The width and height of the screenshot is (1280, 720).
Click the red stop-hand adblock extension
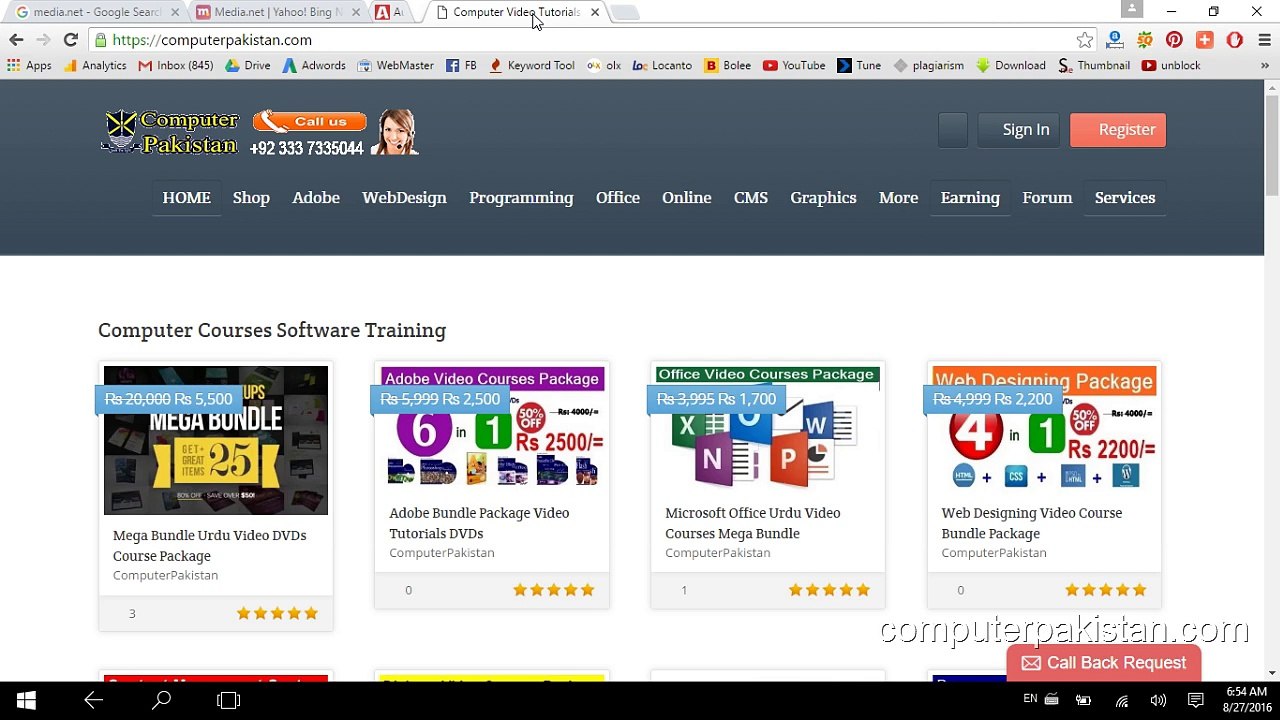pyautogui.click(x=1235, y=40)
